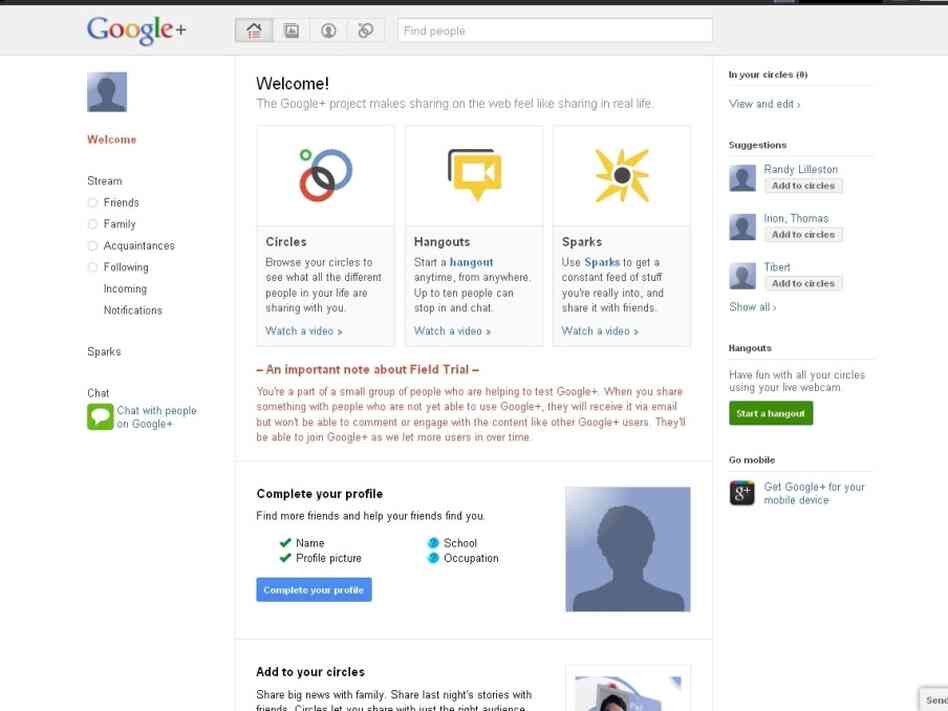Select the Following circle radio
This screenshot has width=948, height=711.
tap(93, 267)
